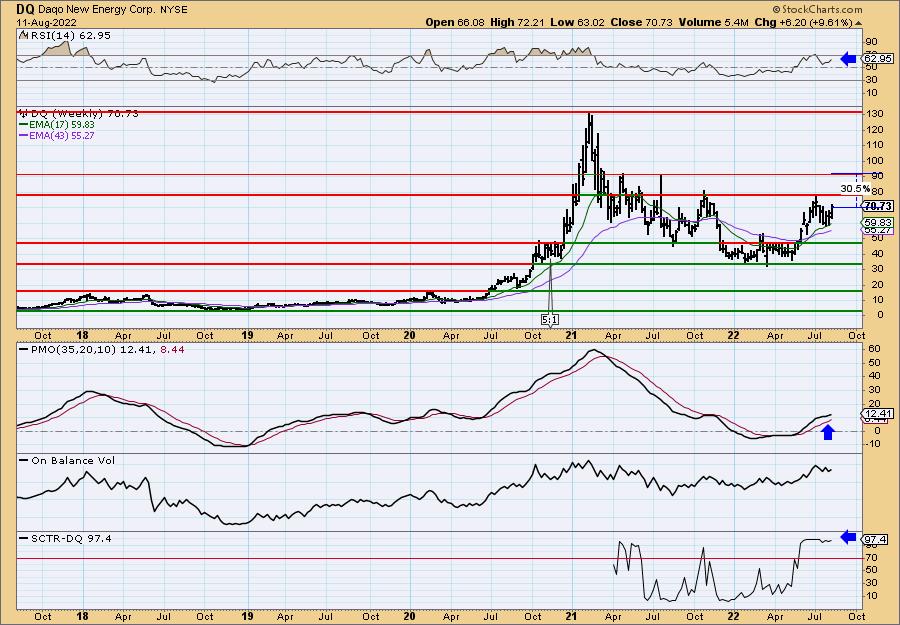Click the On Balance Vol legend
Screen dimensions: 900x625
point(67,460)
